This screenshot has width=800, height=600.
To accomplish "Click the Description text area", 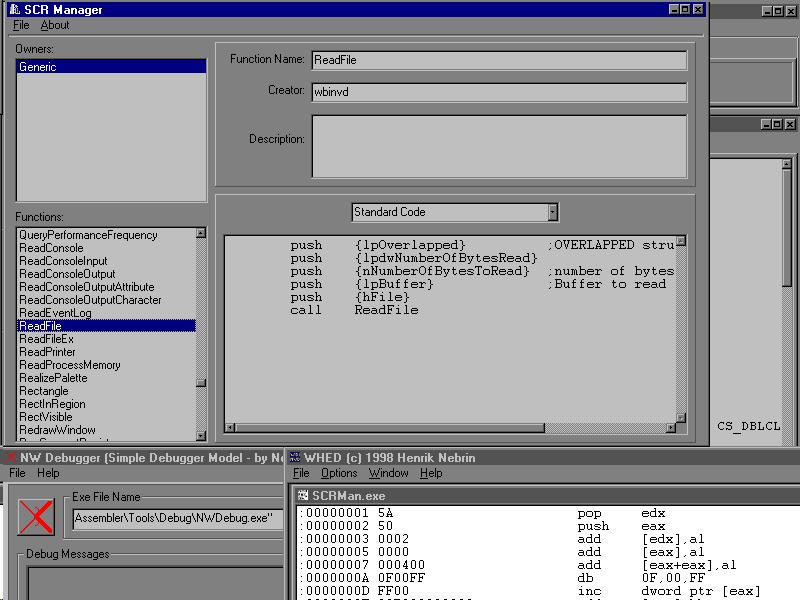I will [x=499, y=146].
